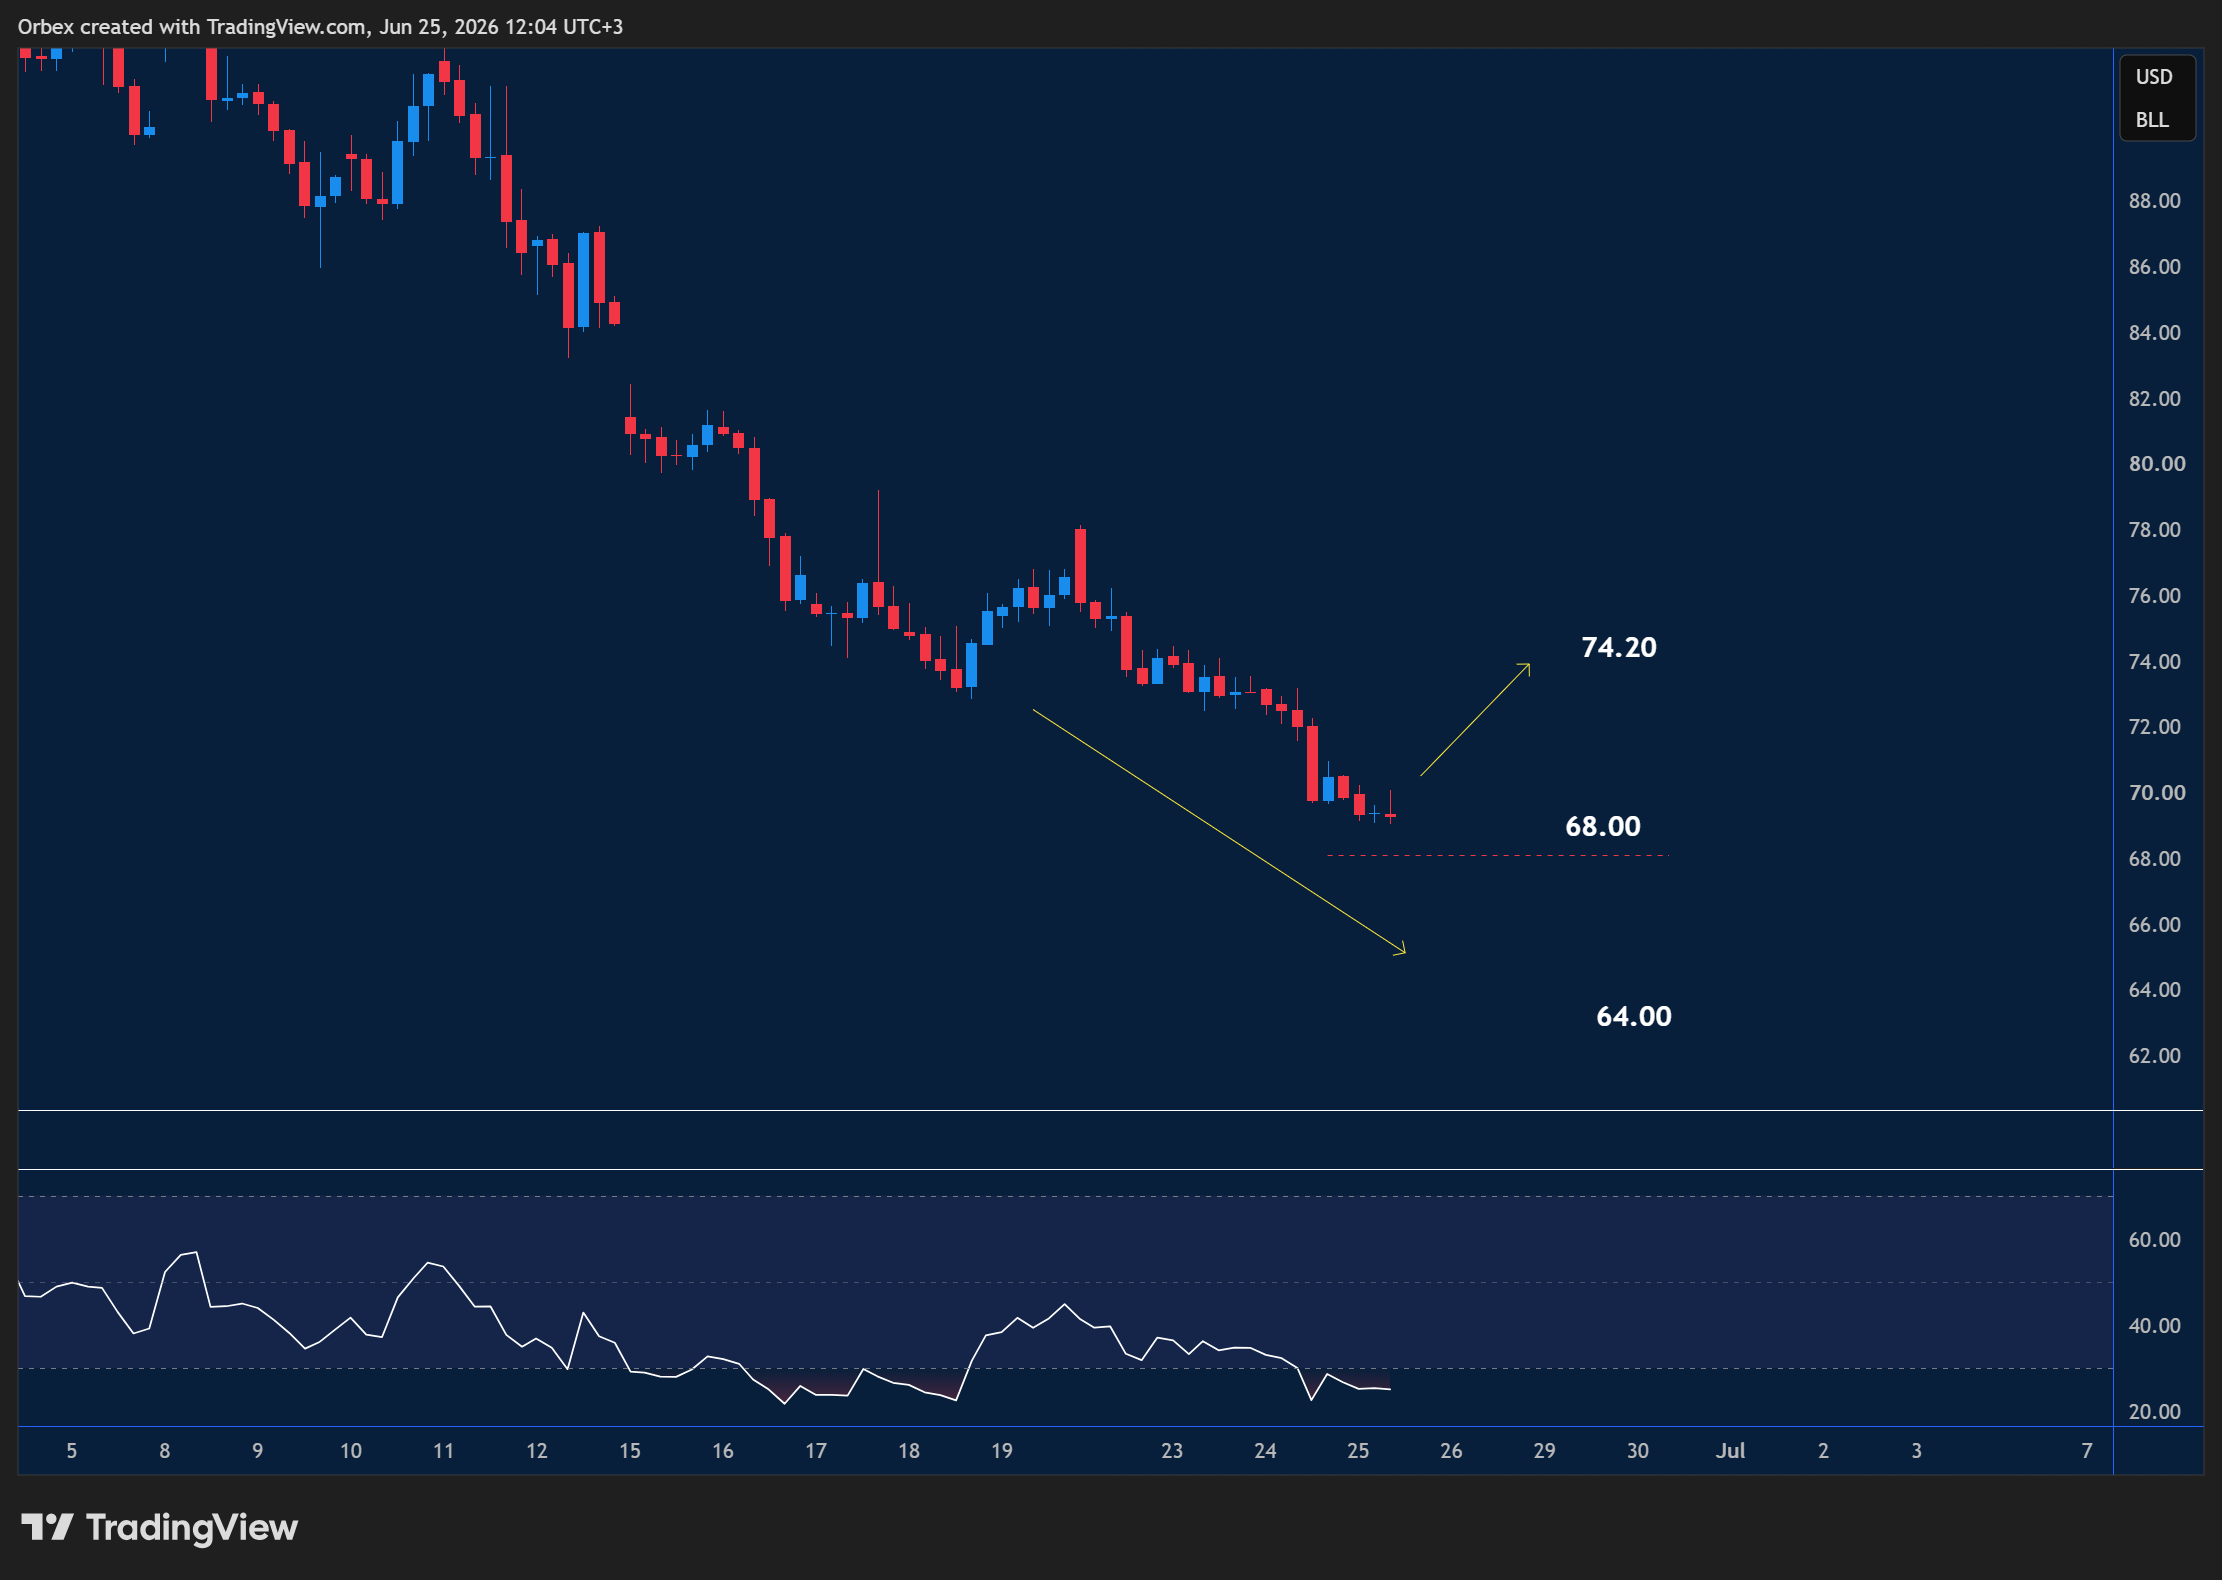Image resolution: width=2222 pixels, height=1580 pixels.
Task: Click the 62.00 price axis label
Action: (2155, 1056)
